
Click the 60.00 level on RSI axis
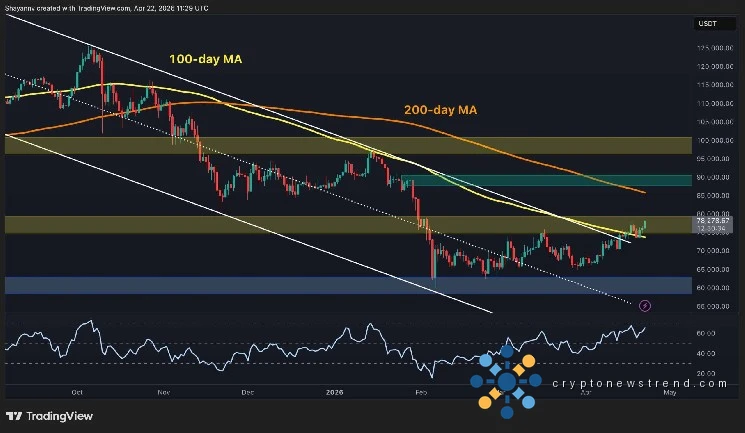(707, 332)
